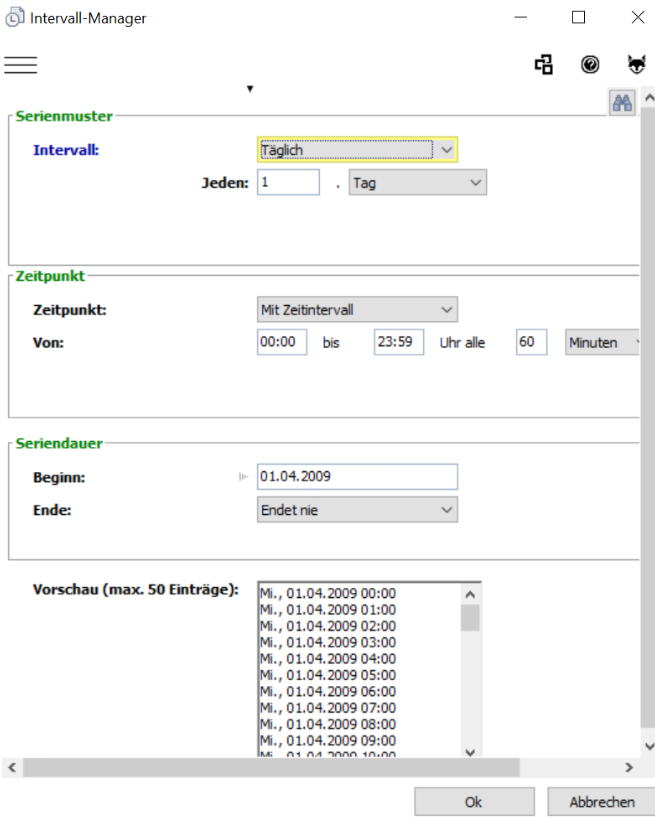Click the preview list scroll down arrow
655x819 pixels.
(x=470, y=751)
